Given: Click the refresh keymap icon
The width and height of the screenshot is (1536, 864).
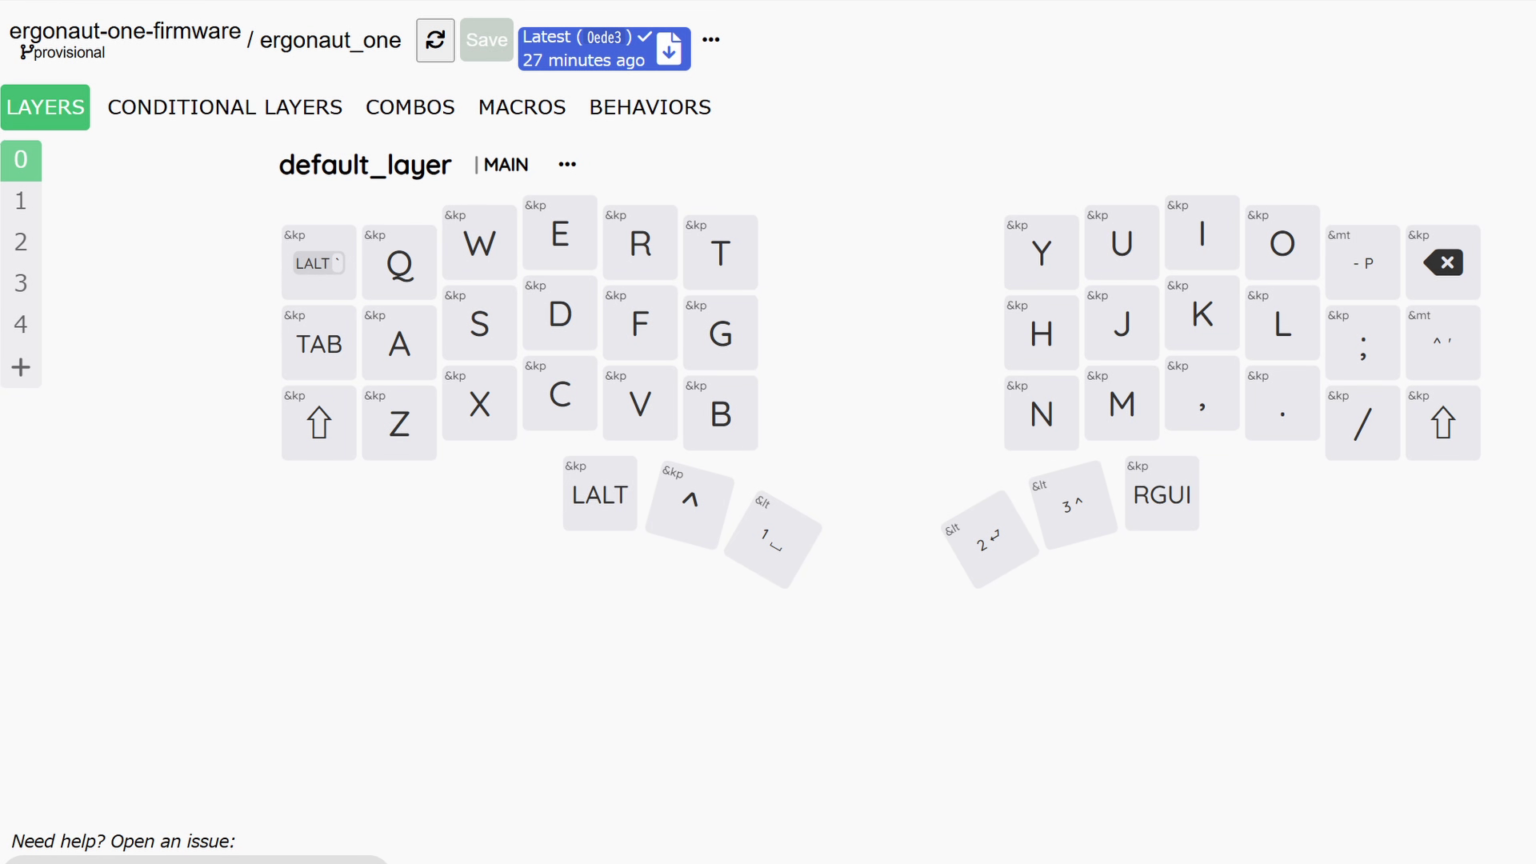Looking at the screenshot, I should tap(435, 40).
